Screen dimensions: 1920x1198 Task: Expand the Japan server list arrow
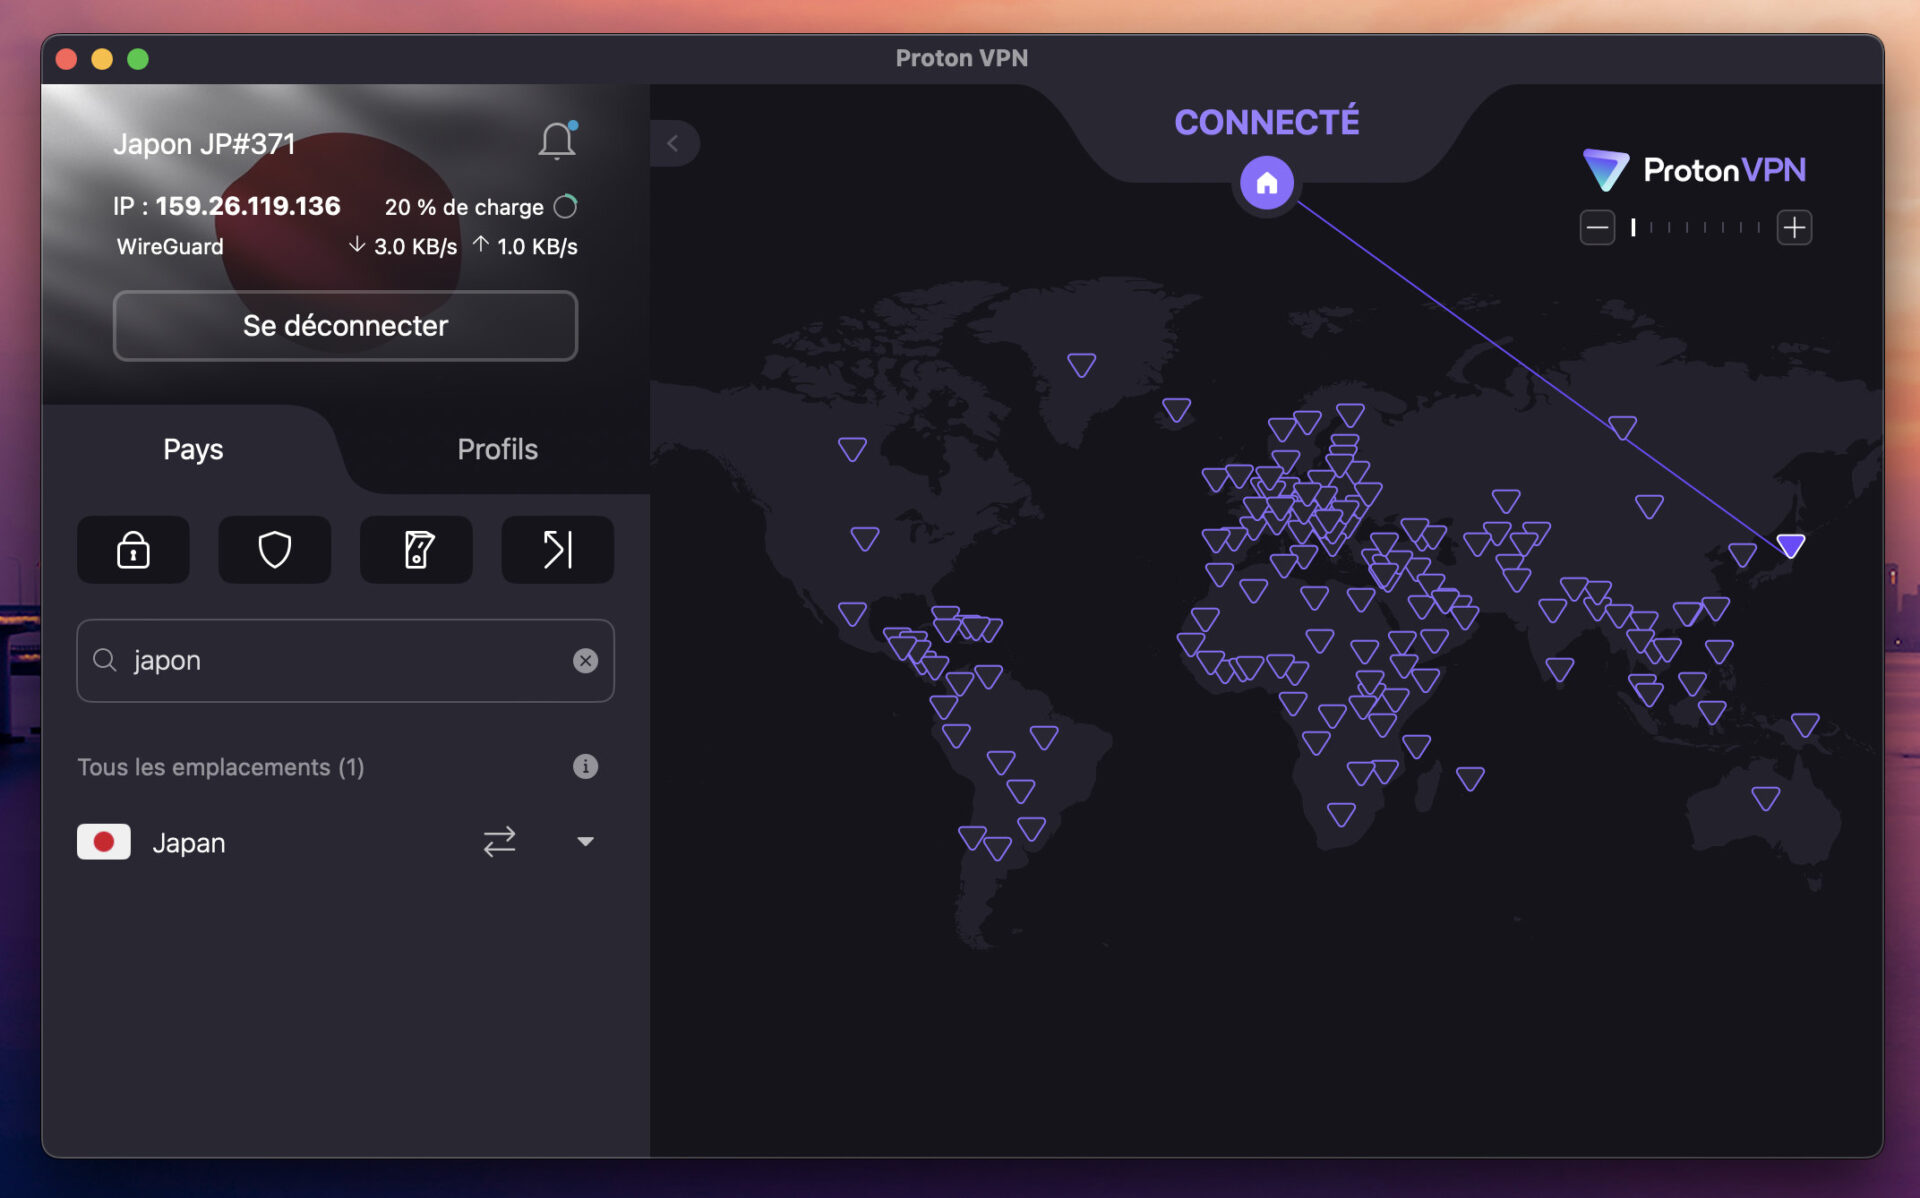point(585,841)
